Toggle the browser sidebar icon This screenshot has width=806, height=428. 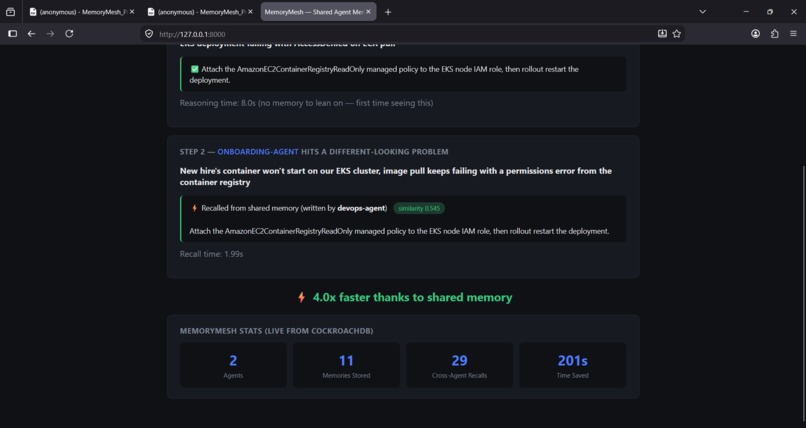12,34
